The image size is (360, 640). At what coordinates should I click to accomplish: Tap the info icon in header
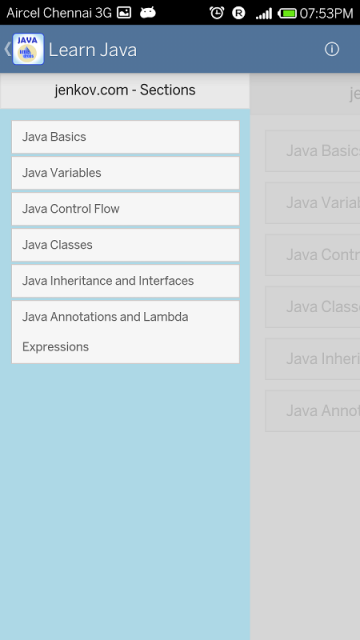(x=331, y=49)
